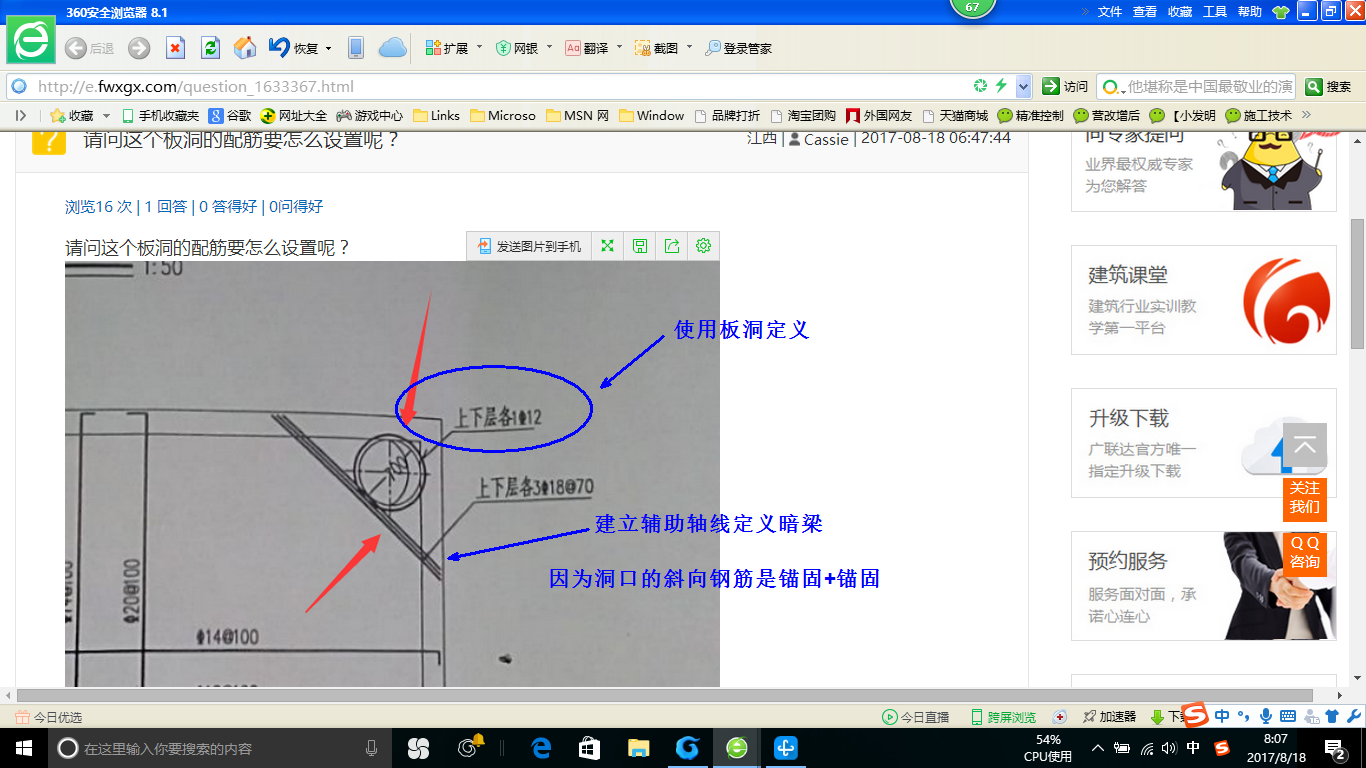This screenshot has width=1366, height=768.
Task: Open the address bar history dropdown
Action: [1023, 86]
